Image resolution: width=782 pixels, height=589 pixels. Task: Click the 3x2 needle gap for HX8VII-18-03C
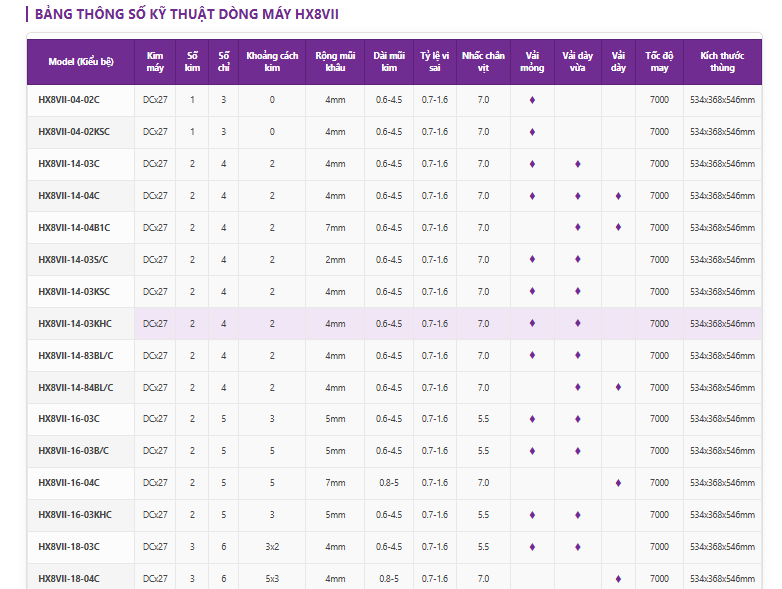(x=272, y=547)
